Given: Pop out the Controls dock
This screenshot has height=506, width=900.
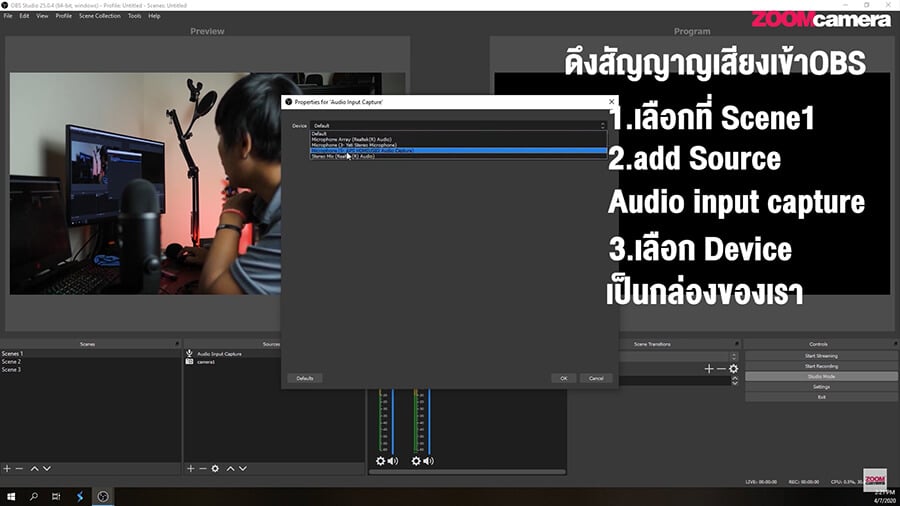Looking at the screenshot, I should [895, 344].
